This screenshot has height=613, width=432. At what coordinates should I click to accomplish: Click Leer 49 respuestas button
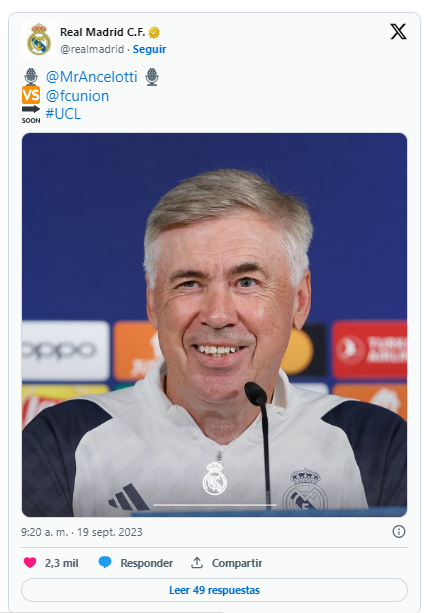pyautogui.click(x=214, y=590)
